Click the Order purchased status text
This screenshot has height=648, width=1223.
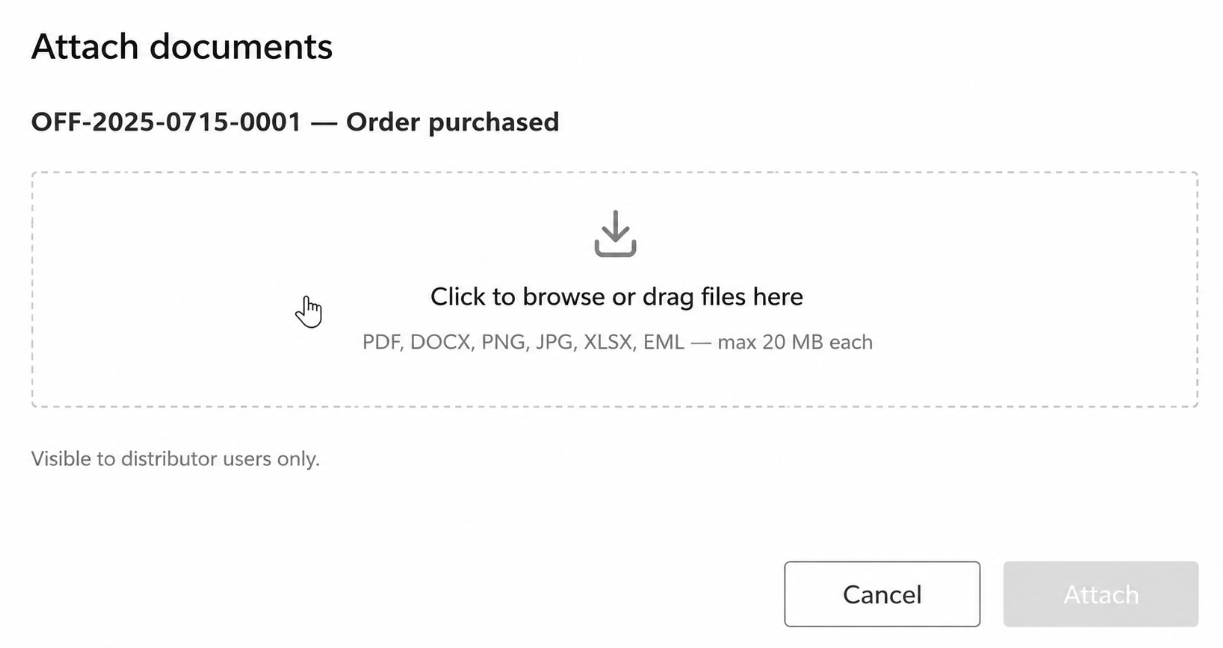452,122
